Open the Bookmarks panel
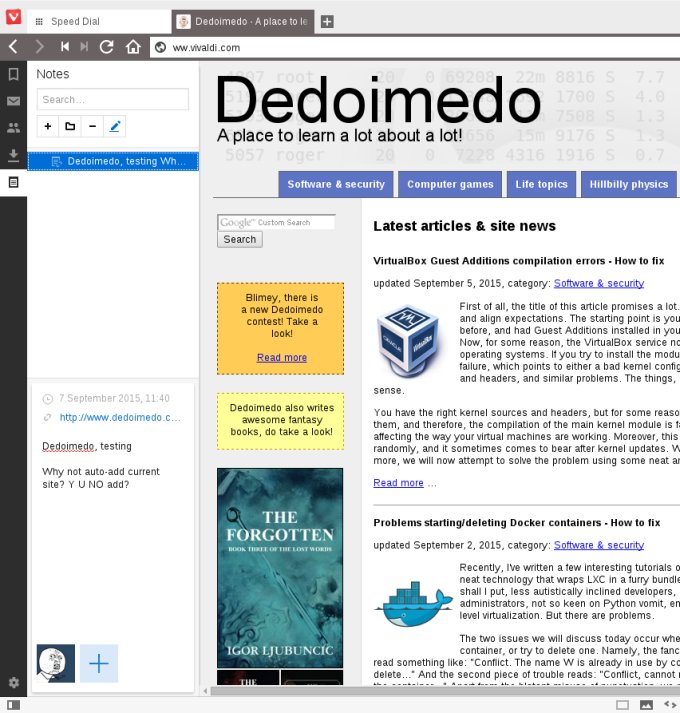 click(x=13, y=74)
